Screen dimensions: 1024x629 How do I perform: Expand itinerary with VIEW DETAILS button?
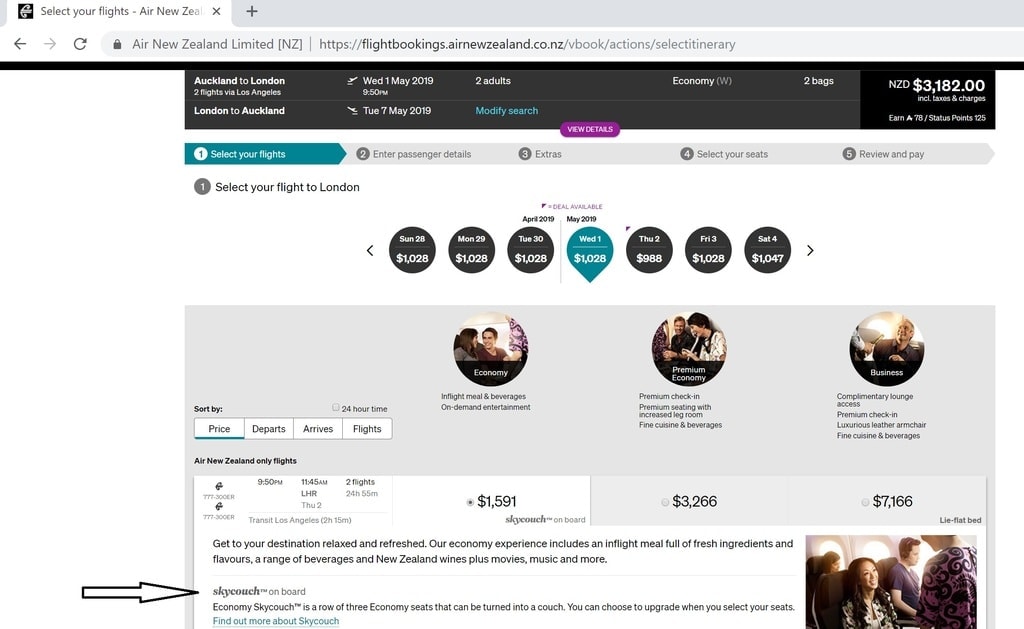[590, 129]
